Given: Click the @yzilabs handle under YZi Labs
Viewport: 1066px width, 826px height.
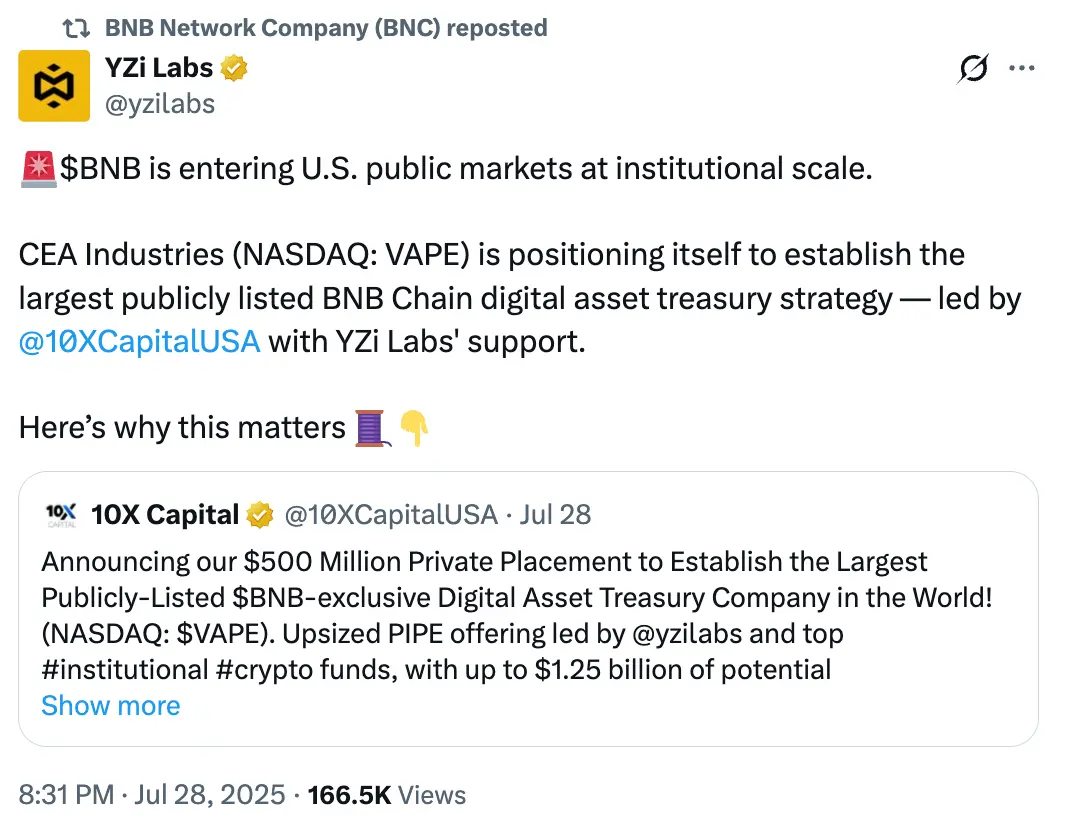Looking at the screenshot, I should coord(160,103).
